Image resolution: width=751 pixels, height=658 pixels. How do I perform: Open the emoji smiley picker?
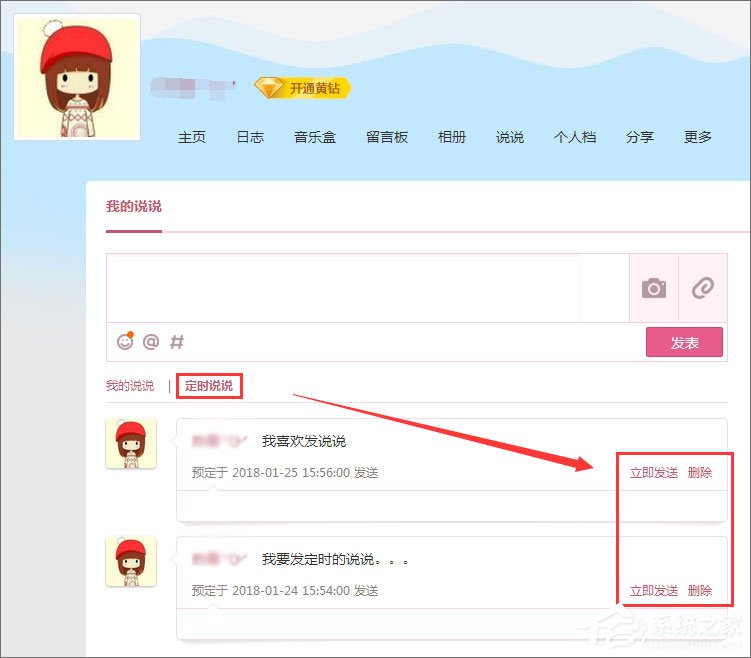[x=125, y=342]
